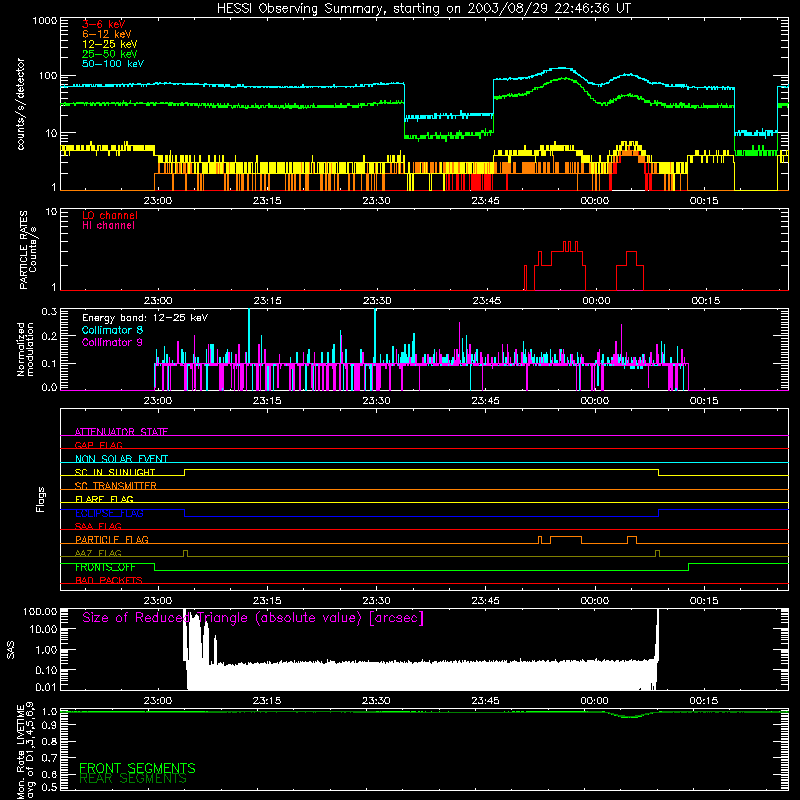Select the 'REAR SEGMENTS' legend label
This screenshot has width=800, height=800.
click(133, 779)
